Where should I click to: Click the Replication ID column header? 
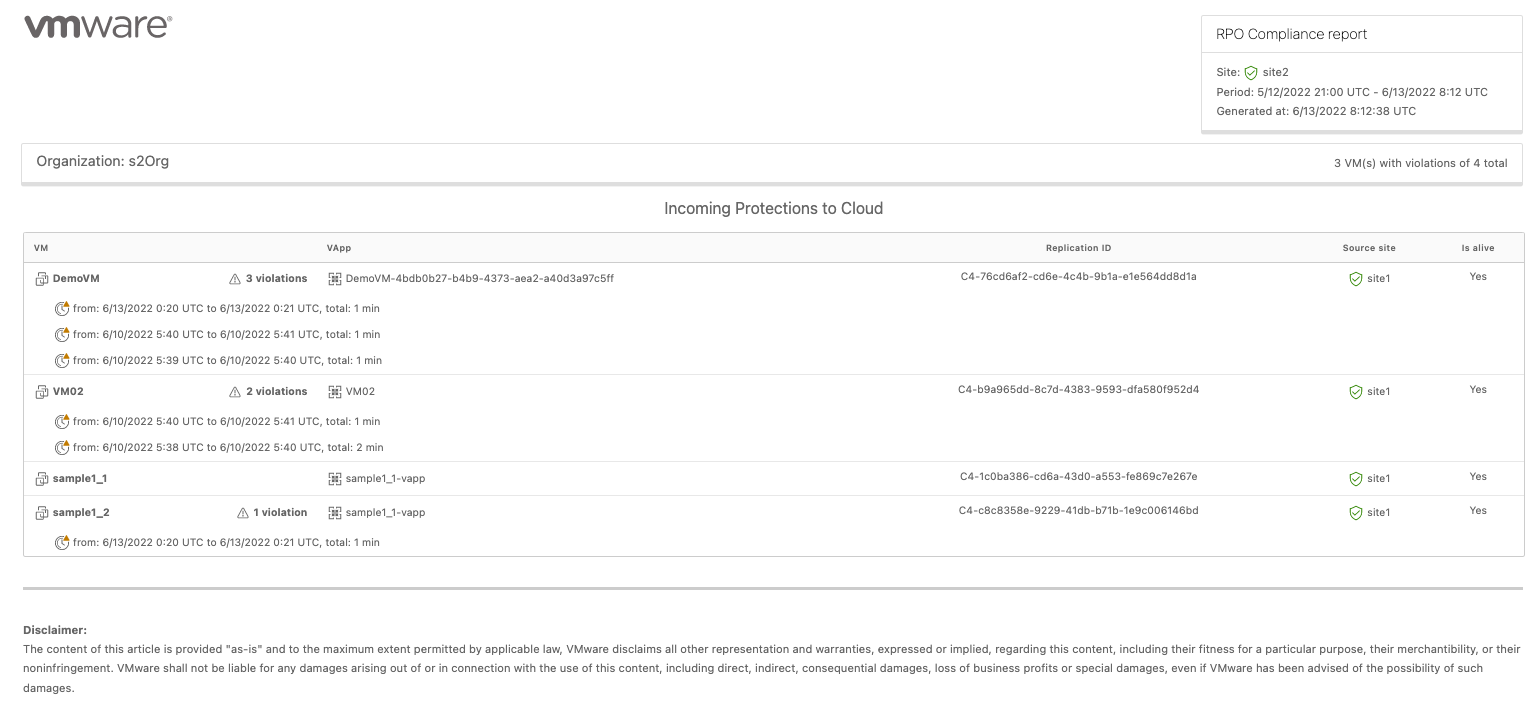click(x=1078, y=248)
